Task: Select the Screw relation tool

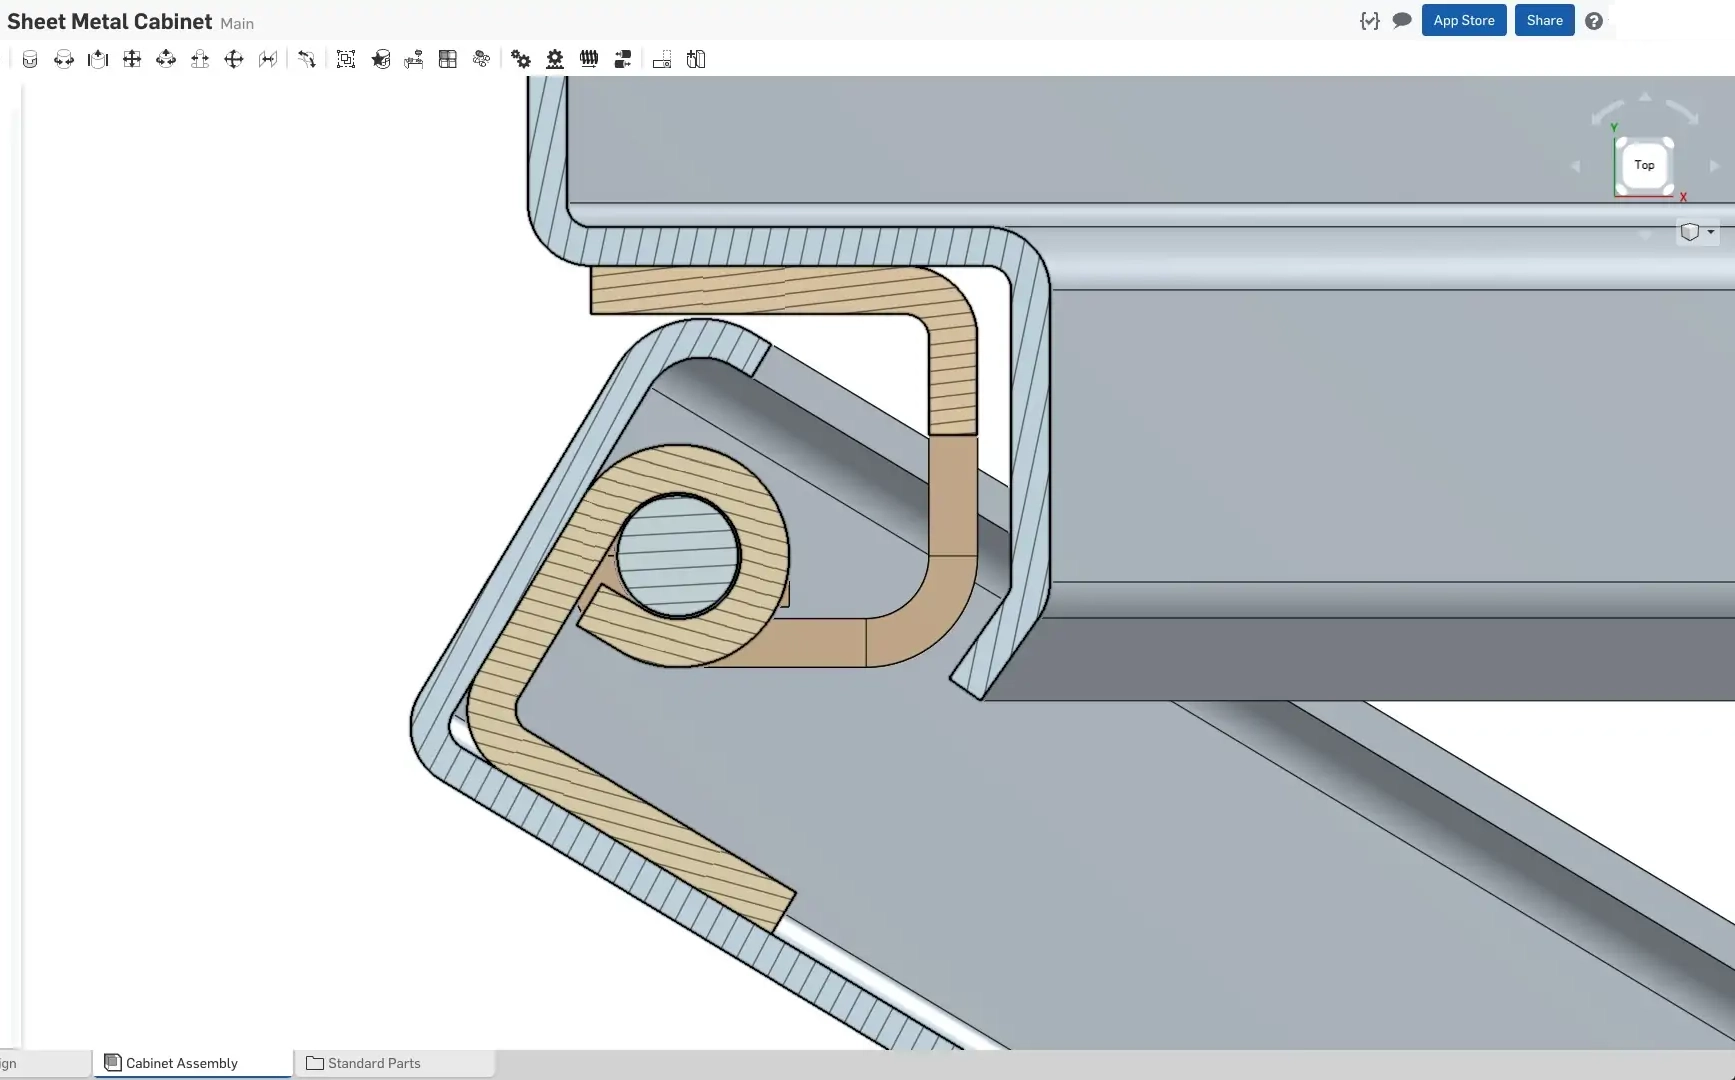Action: point(589,60)
